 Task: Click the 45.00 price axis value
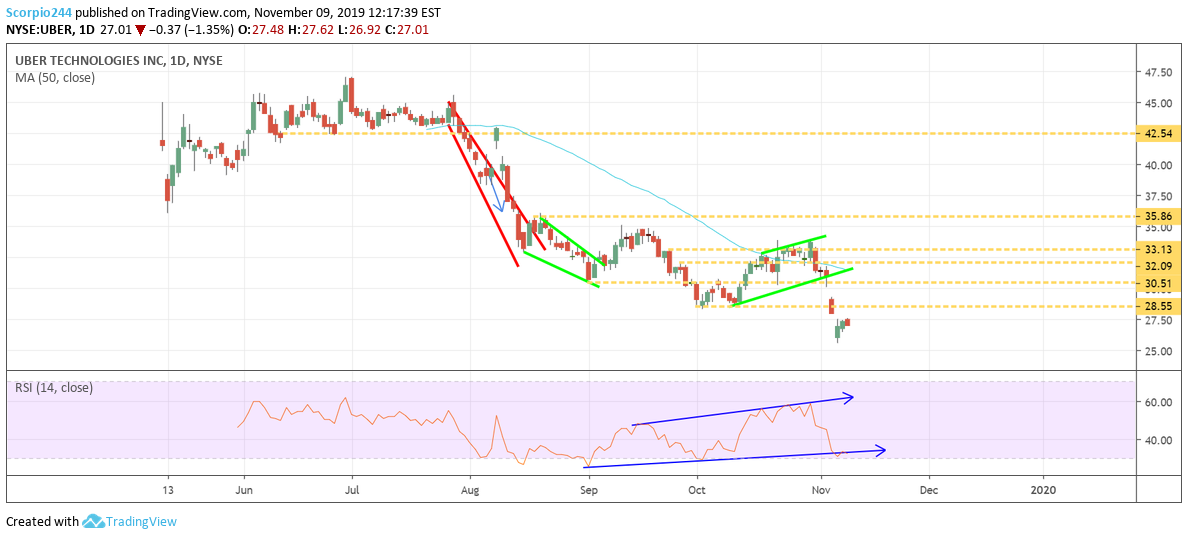pyautogui.click(x=1158, y=104)
